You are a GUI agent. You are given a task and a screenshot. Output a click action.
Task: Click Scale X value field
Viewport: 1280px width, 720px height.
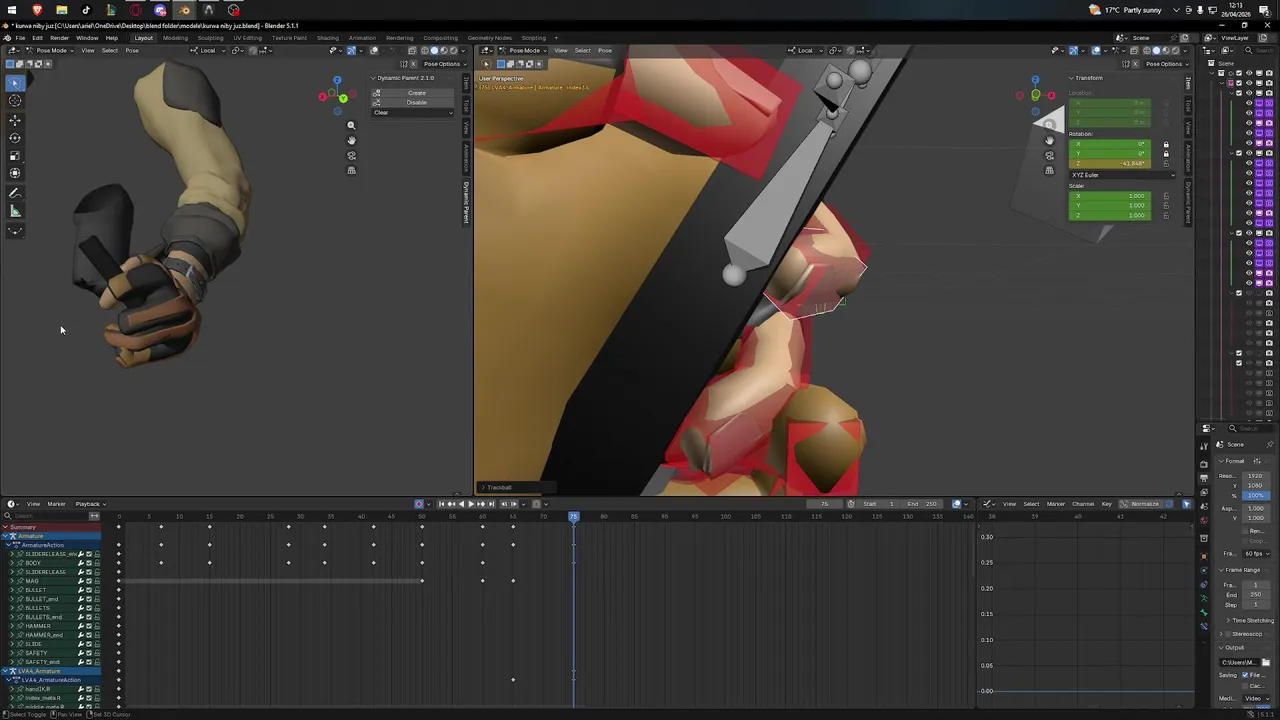click(x=1110, y=196)
